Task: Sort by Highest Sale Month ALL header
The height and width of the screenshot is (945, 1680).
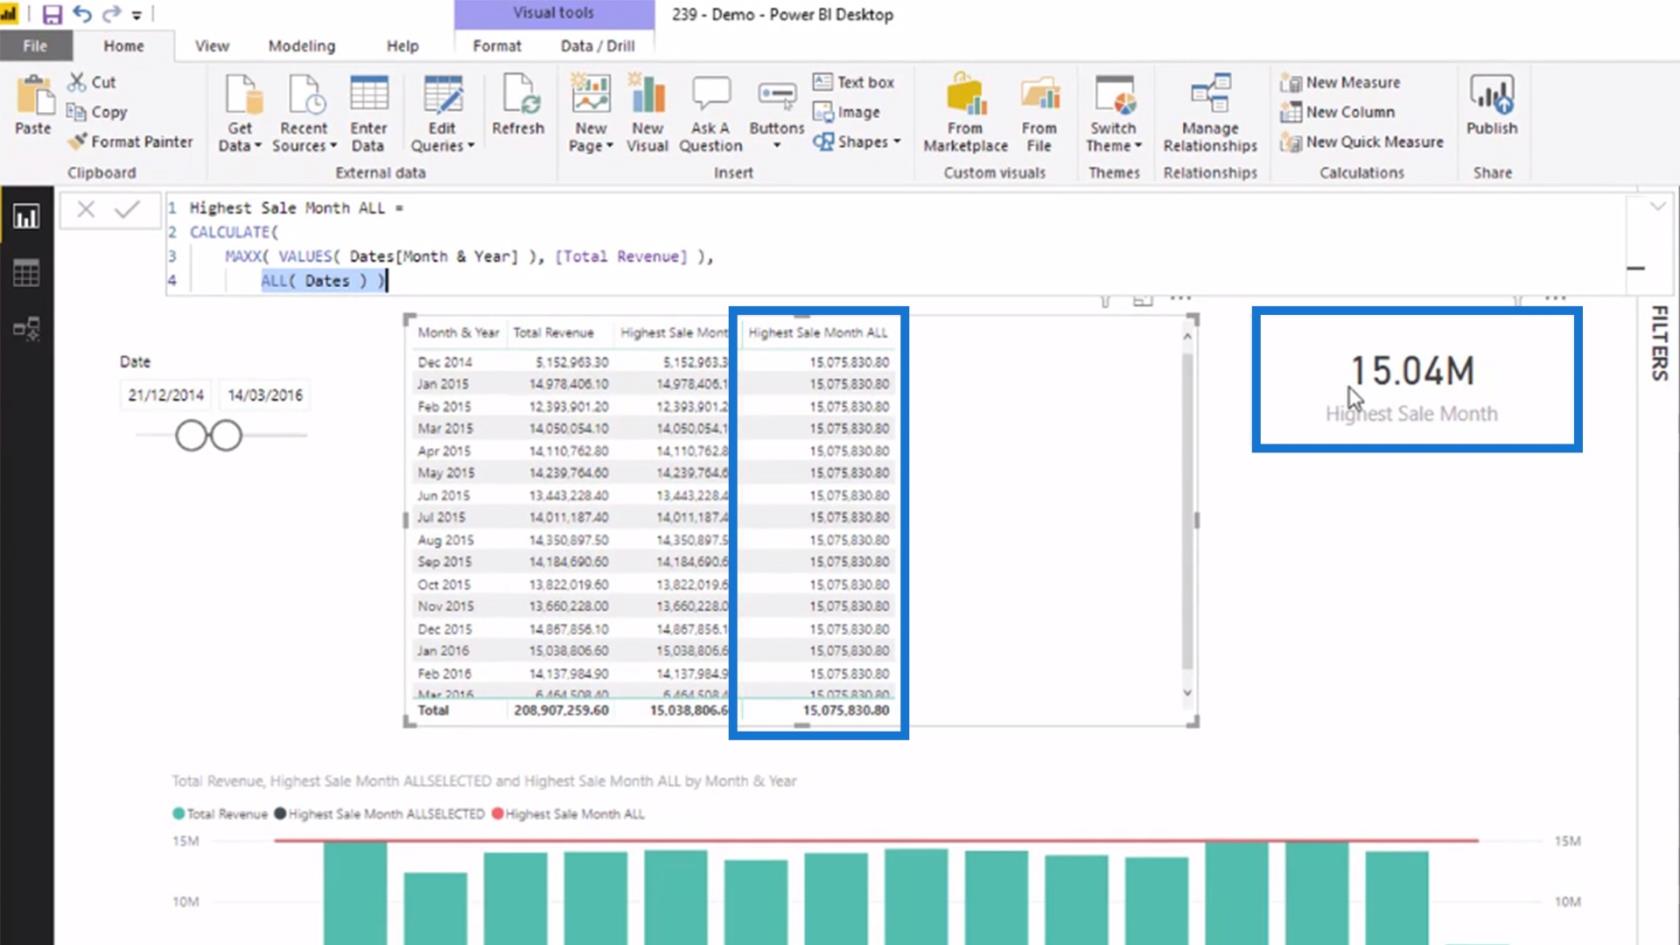Action: [x=818, y=332]
